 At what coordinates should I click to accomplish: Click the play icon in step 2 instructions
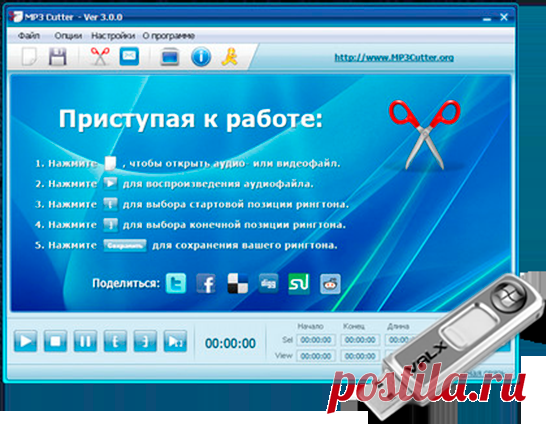click(x=110, y=183)
